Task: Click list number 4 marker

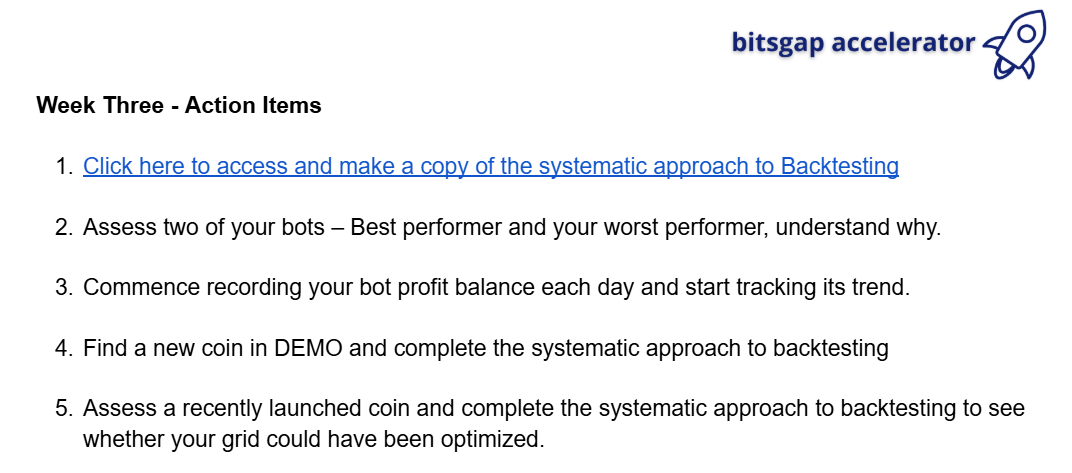Action: (x=64, y=349)
